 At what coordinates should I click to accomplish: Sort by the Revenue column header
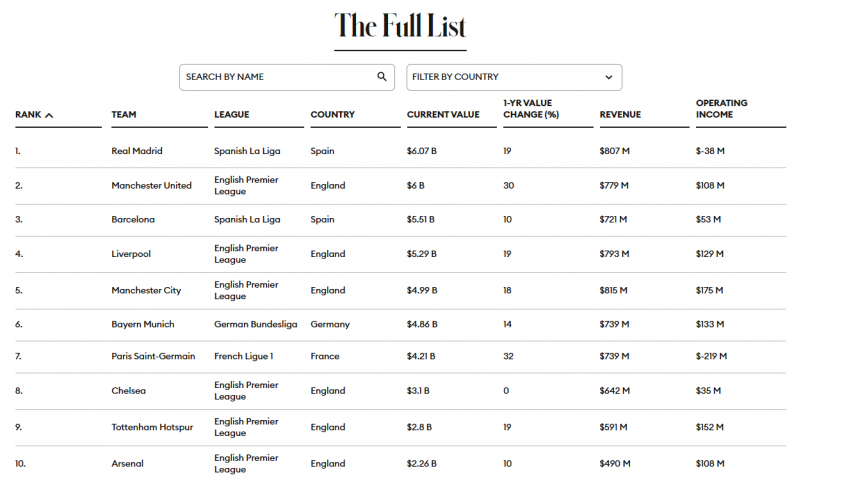click(620, 114)
